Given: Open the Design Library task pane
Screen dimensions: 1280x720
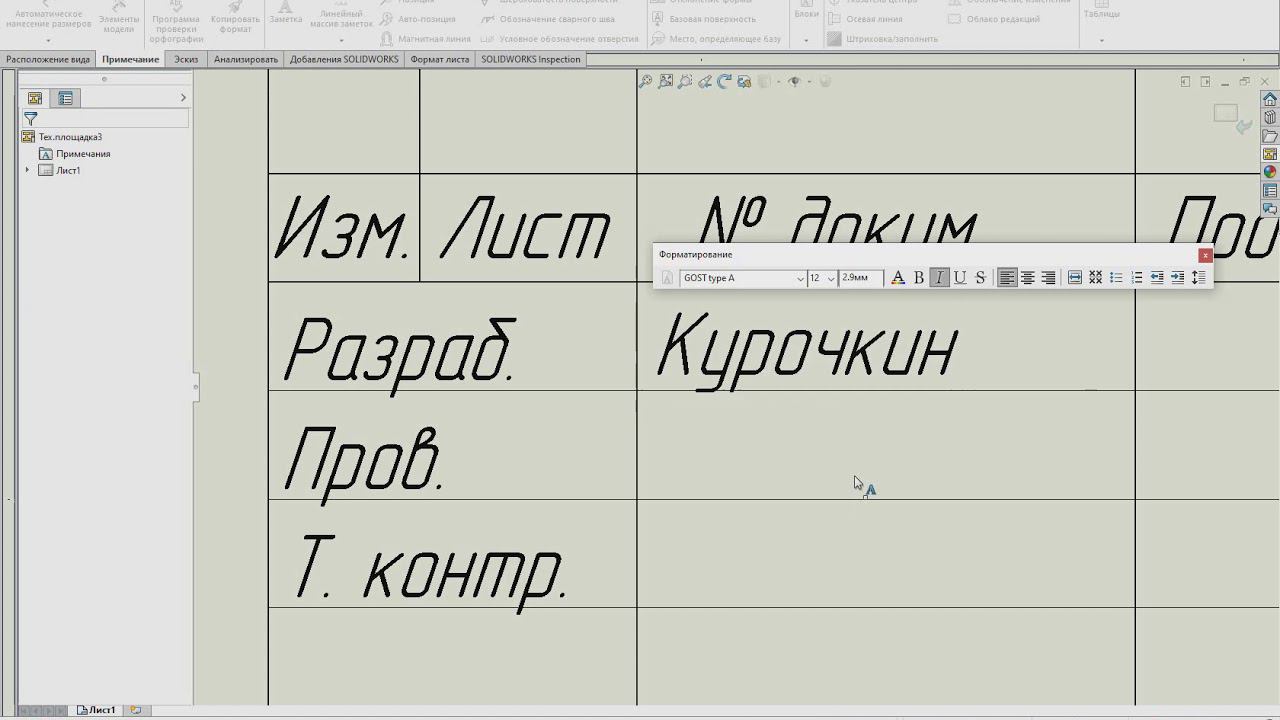Looking at the screenshot, I should tap(1270, 117).
